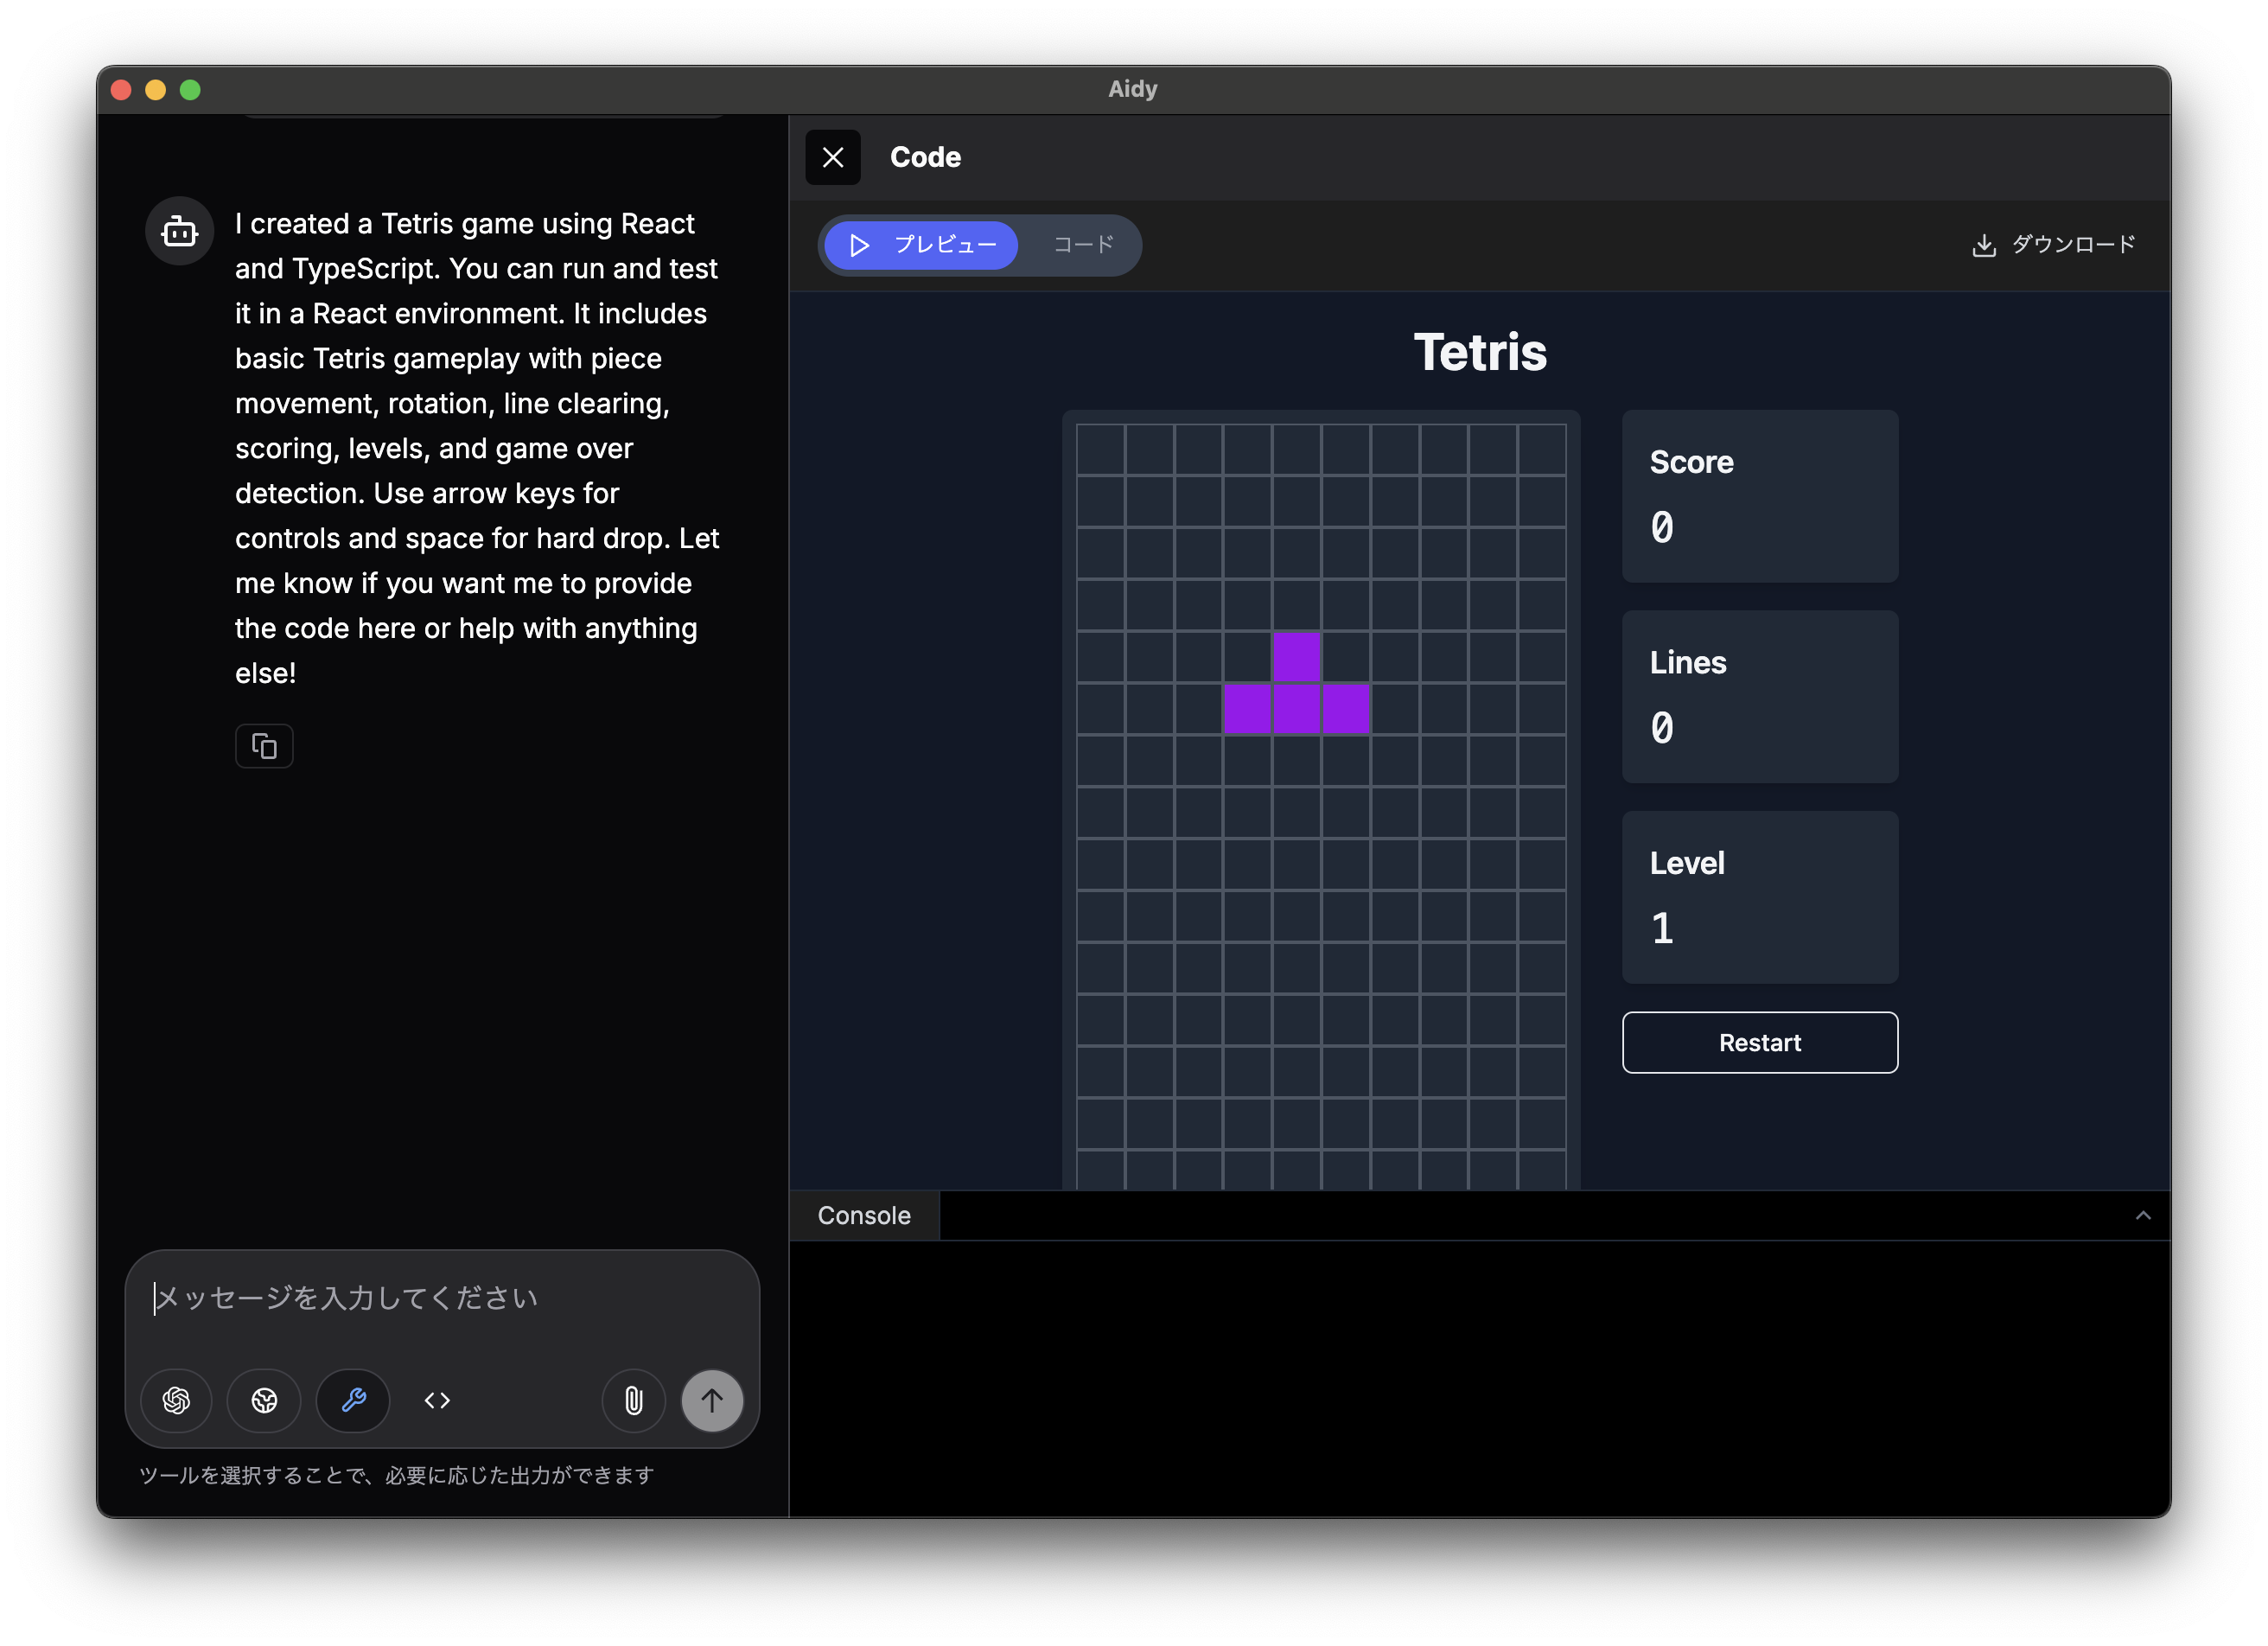Switch to the プレビュー tab

[921, 245]
